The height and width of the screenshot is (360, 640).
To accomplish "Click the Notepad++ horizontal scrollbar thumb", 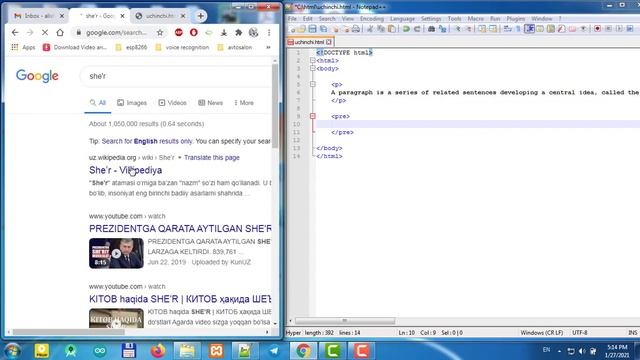I will tap(345, 321).
